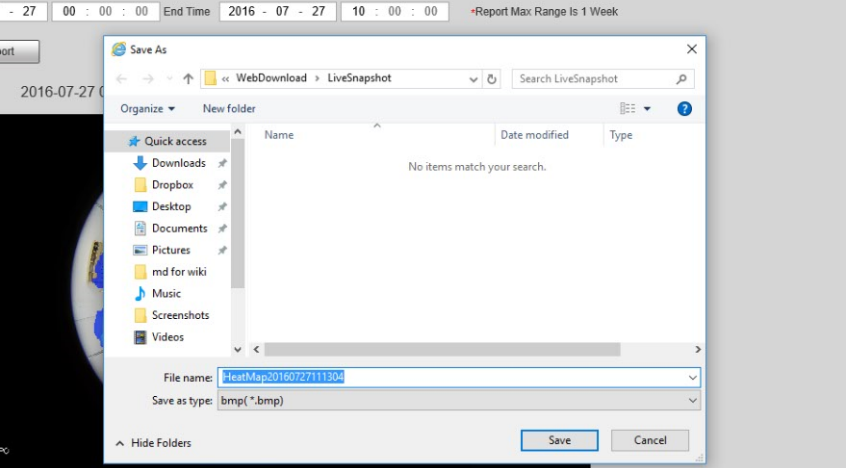846x468 pixels.
Task: Unpin Documents using its pin icon
Action: click(222, 228)
